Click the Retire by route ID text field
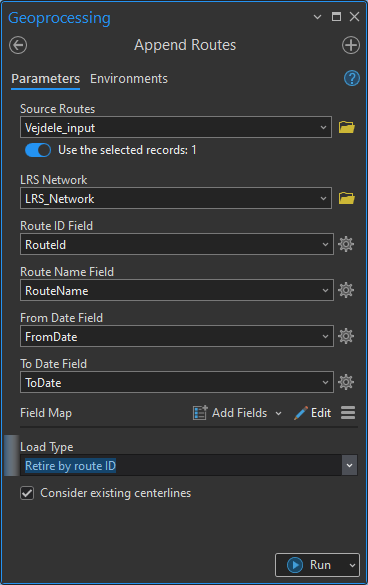The width and height of the screenshot is (368, 585). pyautogui.click(x=181, y=465)
